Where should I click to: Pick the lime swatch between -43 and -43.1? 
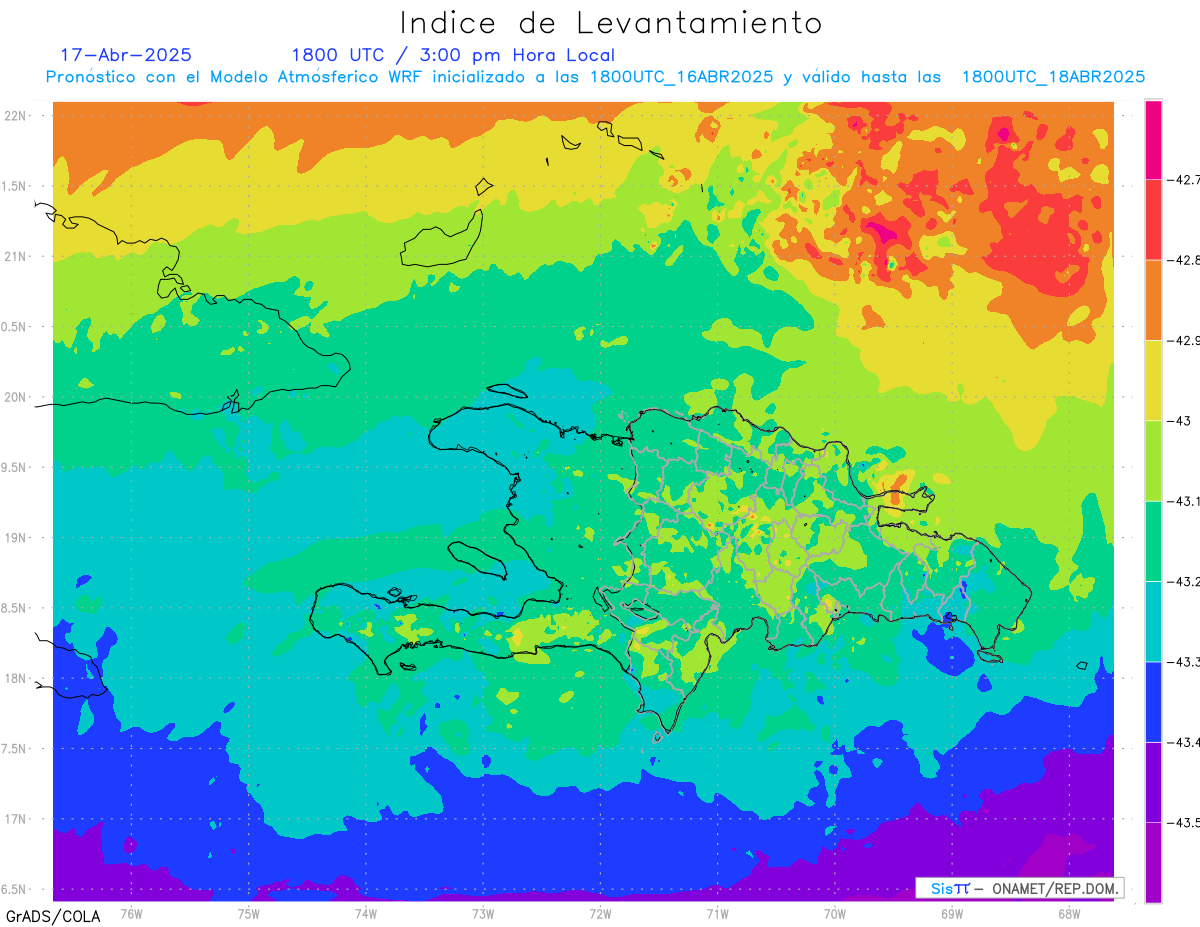coord(1153,461)
